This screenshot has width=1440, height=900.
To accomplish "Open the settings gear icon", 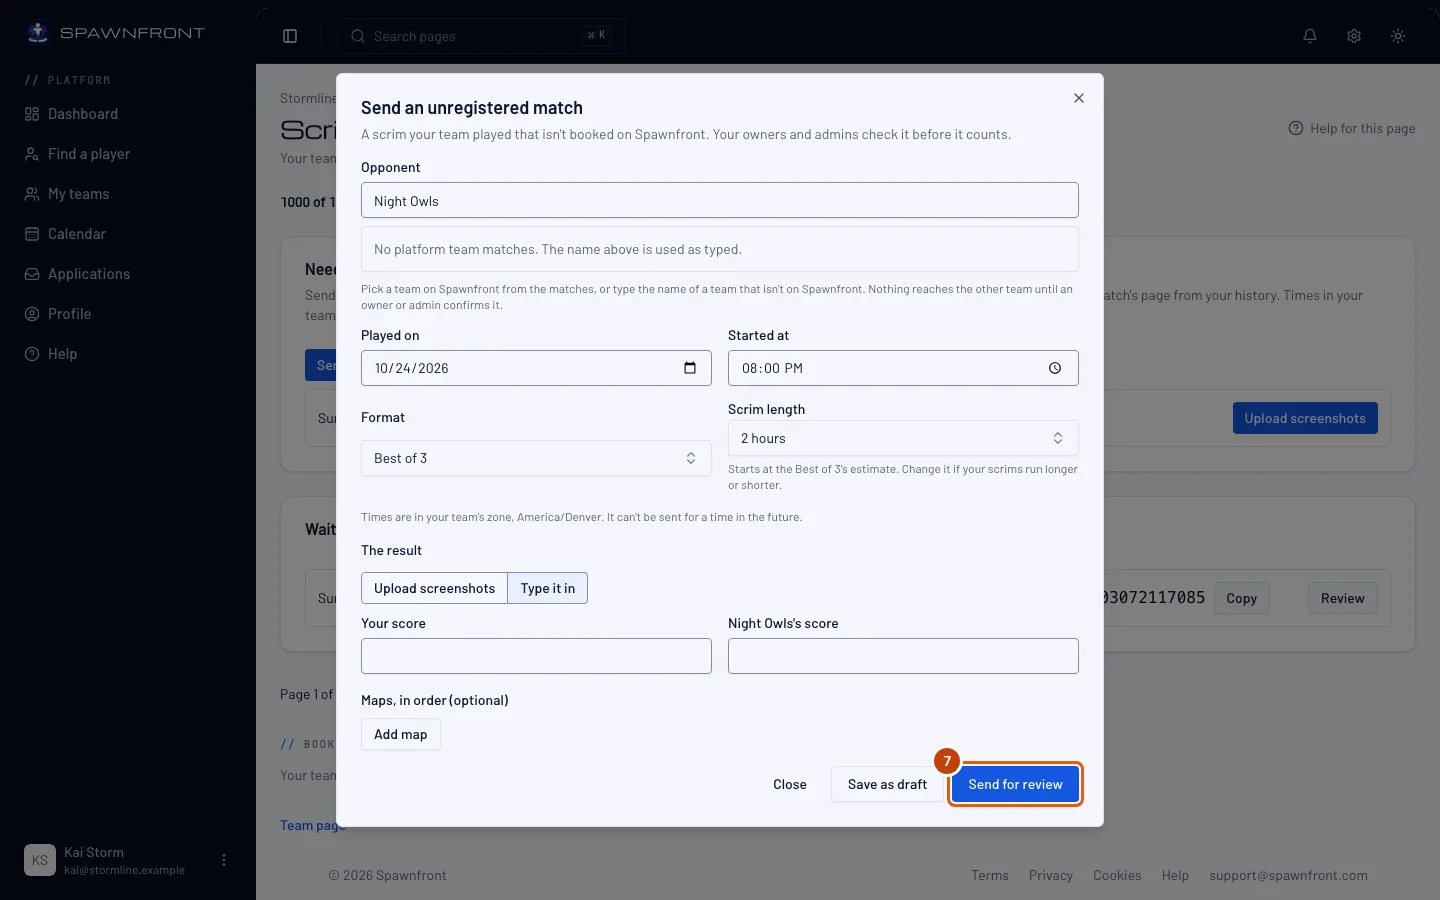I will pos(1354,36).
